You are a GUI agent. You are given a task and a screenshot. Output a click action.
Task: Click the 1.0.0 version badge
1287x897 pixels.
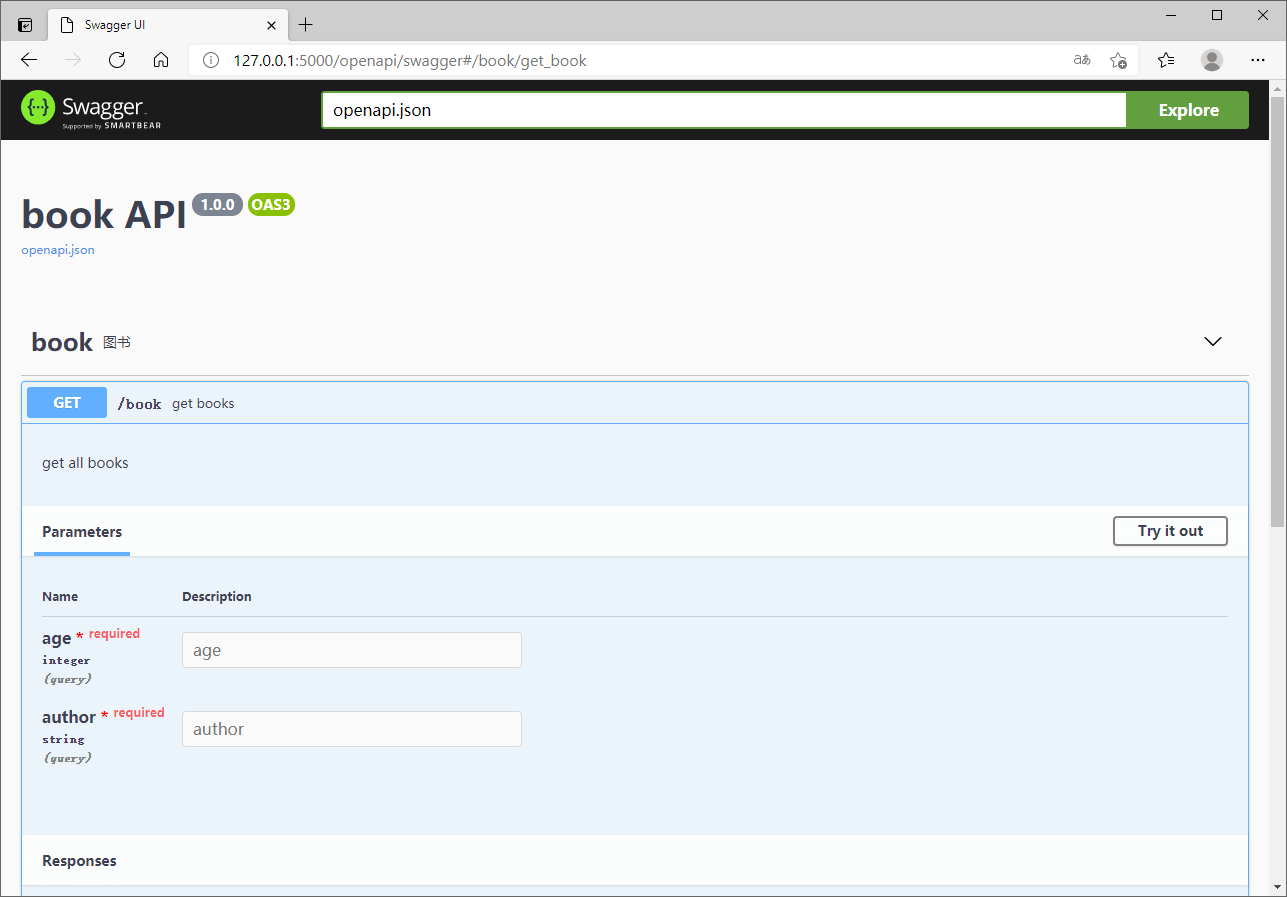point(217,204)
